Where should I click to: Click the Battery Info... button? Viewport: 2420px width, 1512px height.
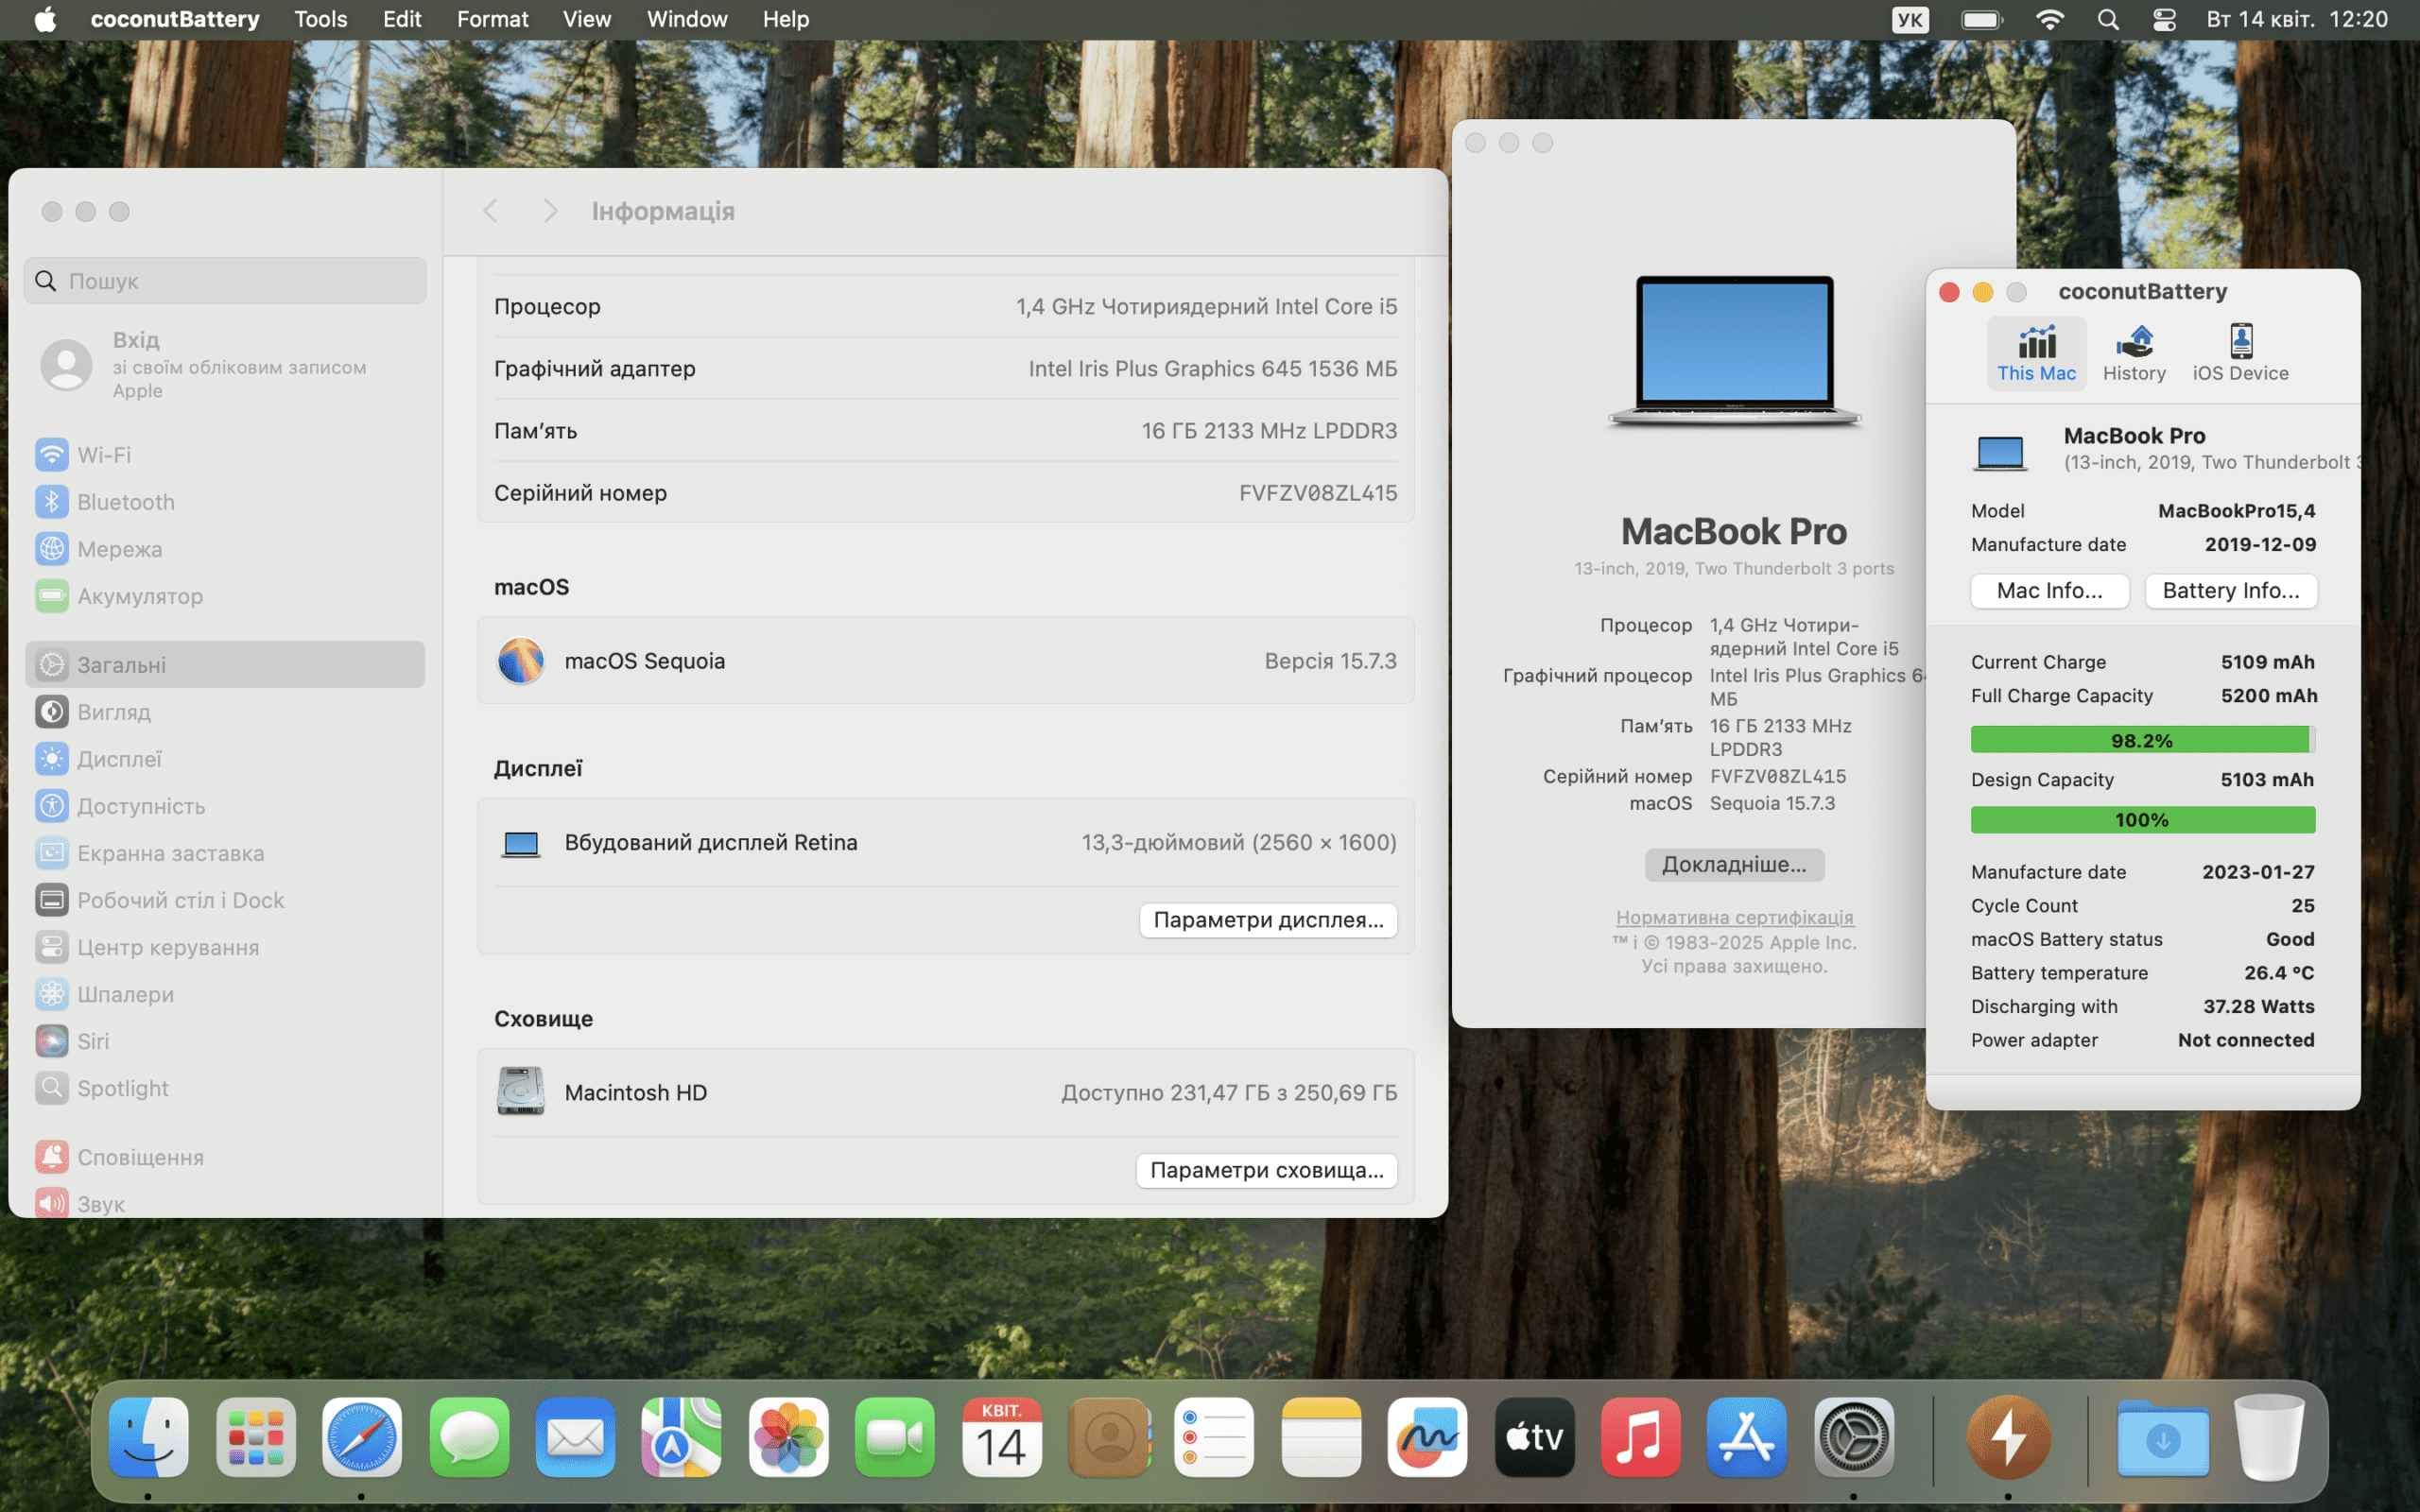[2230, 591]
